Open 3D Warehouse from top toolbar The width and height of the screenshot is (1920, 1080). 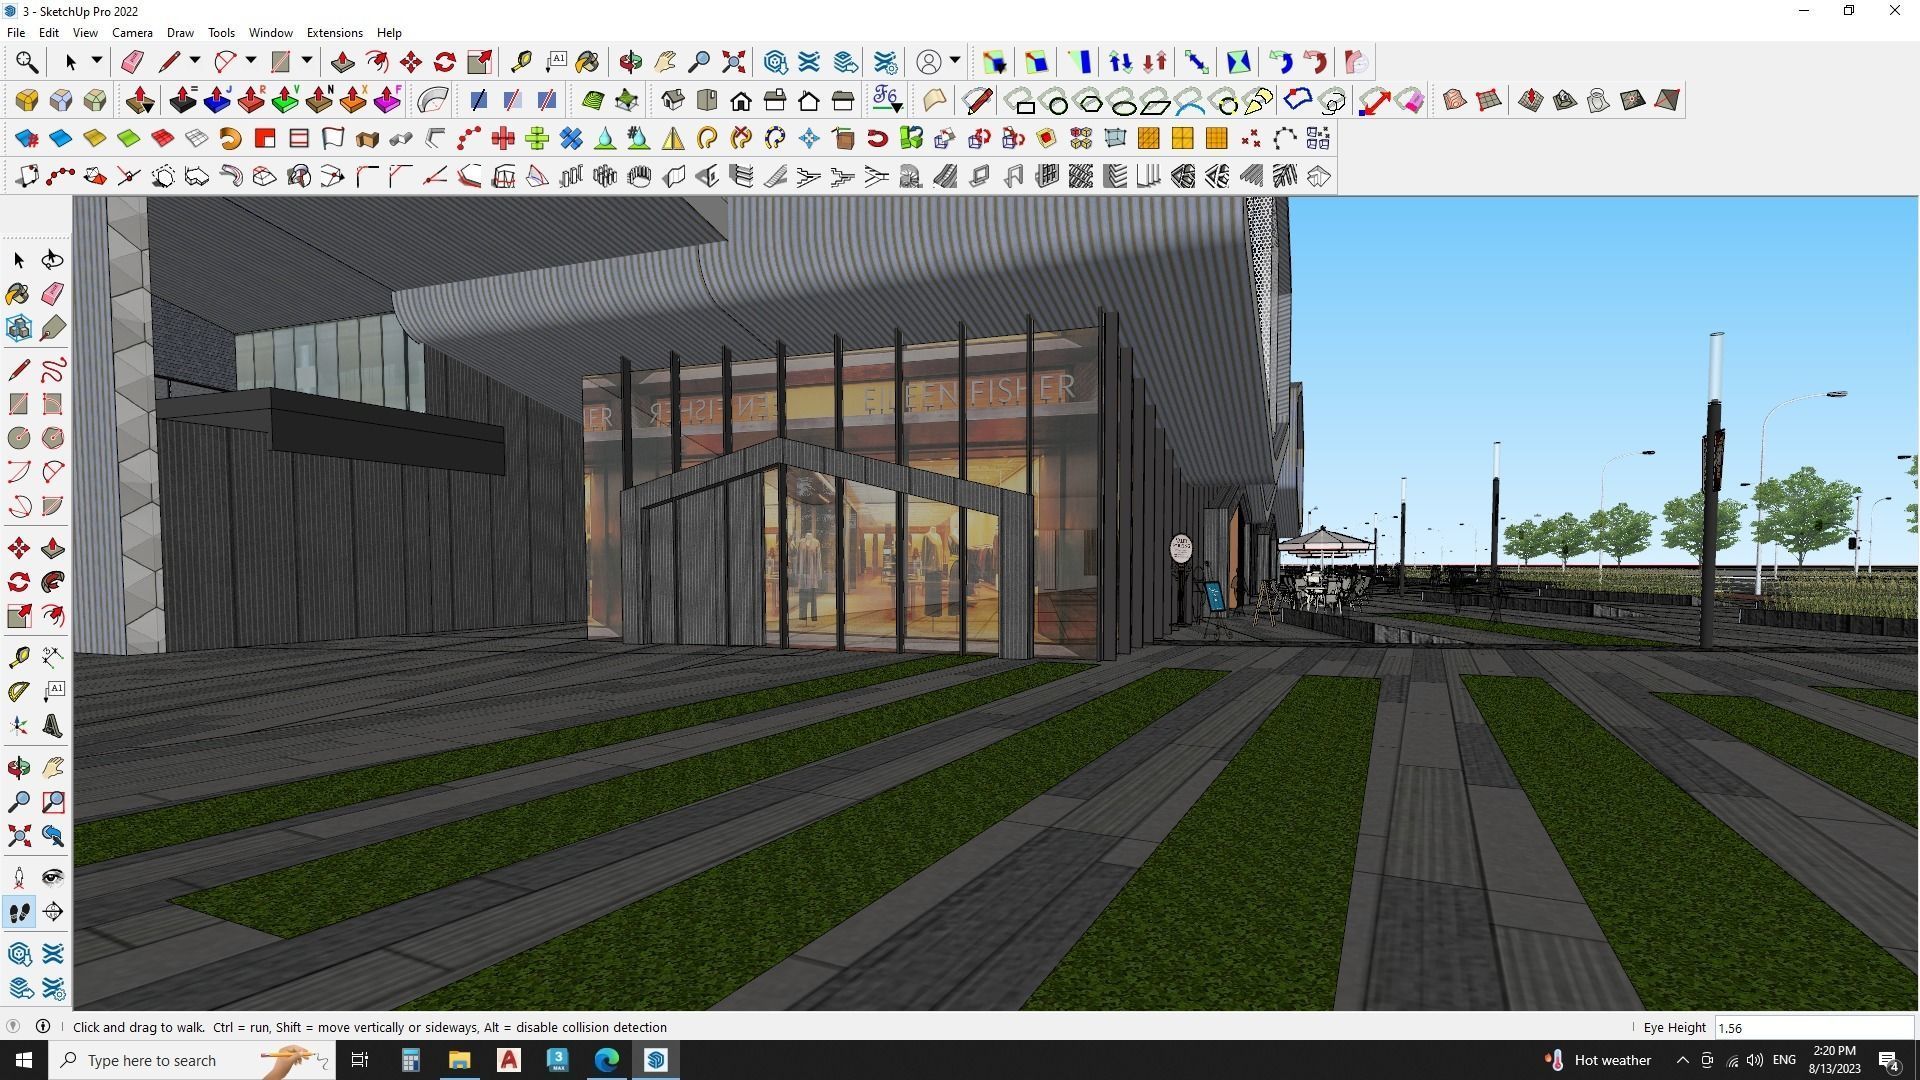775,62
